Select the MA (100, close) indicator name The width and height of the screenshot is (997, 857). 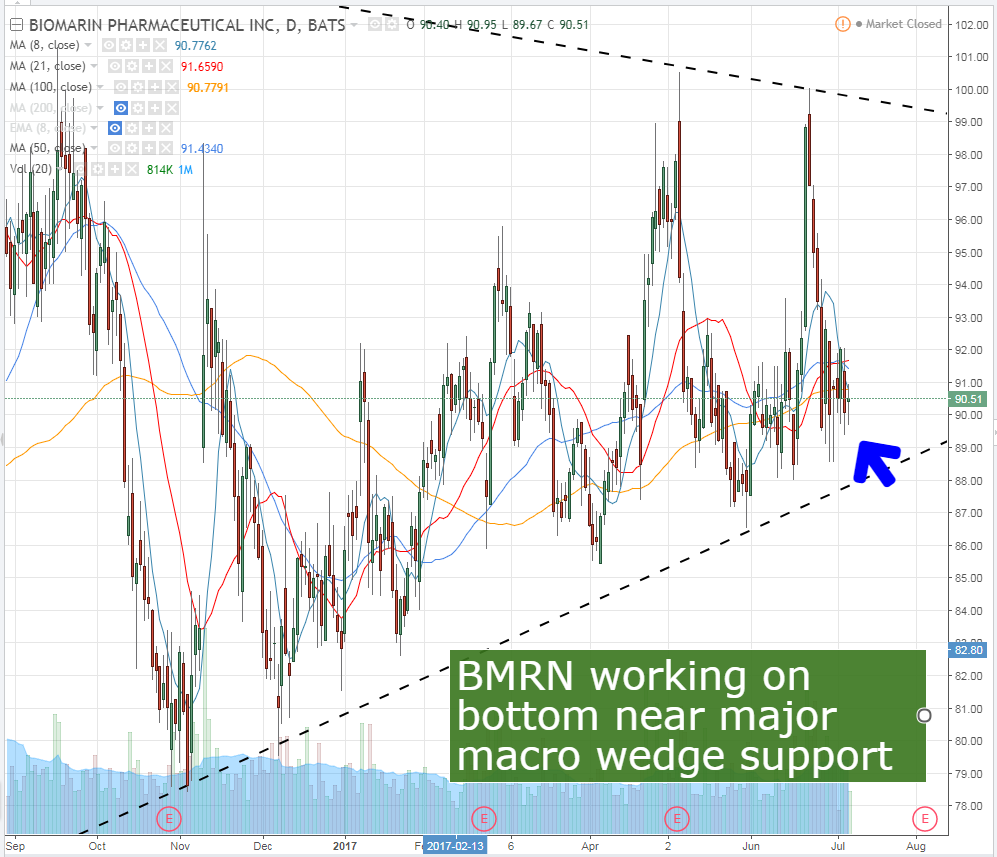coord(51,87)
